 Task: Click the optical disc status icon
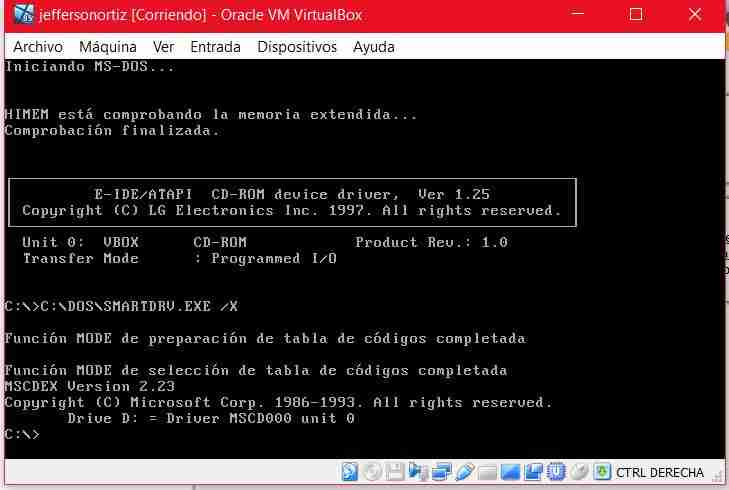[x=372, y=472]
